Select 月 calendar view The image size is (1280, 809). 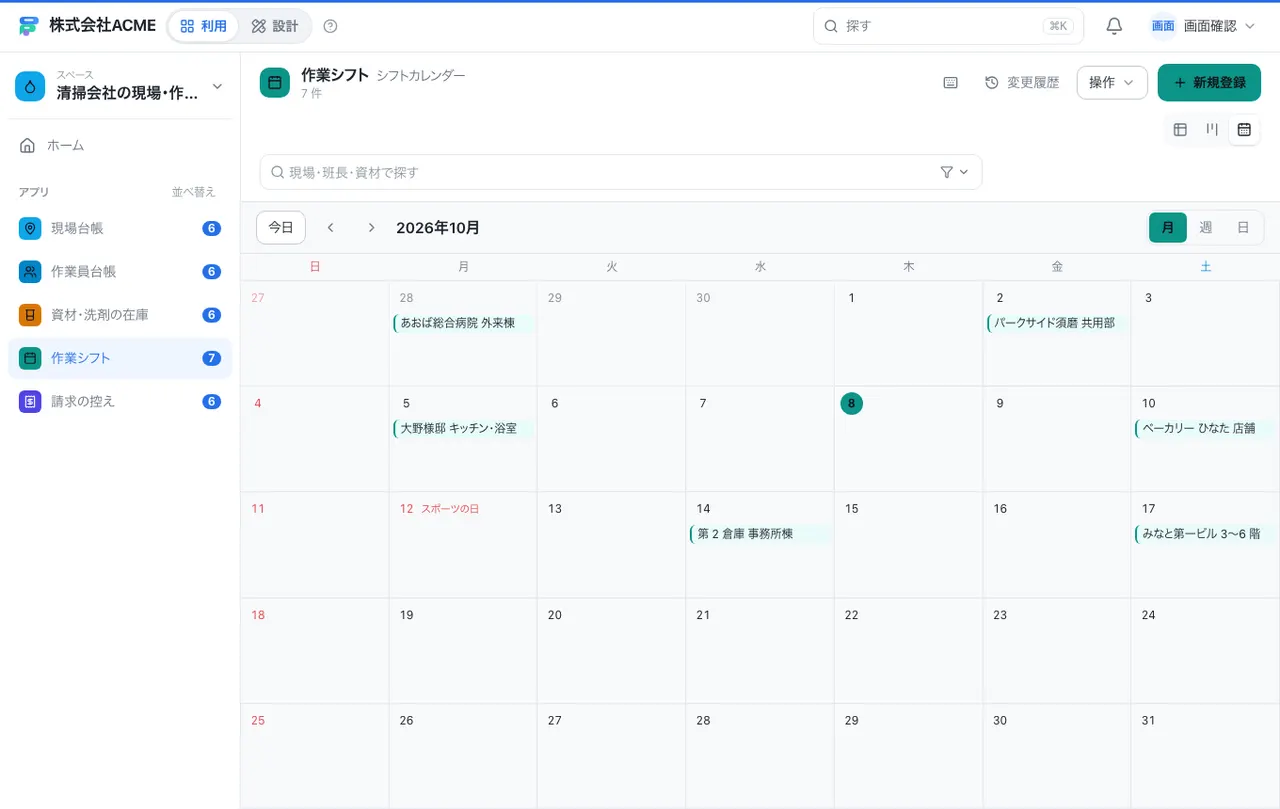tap(1168, 227)
